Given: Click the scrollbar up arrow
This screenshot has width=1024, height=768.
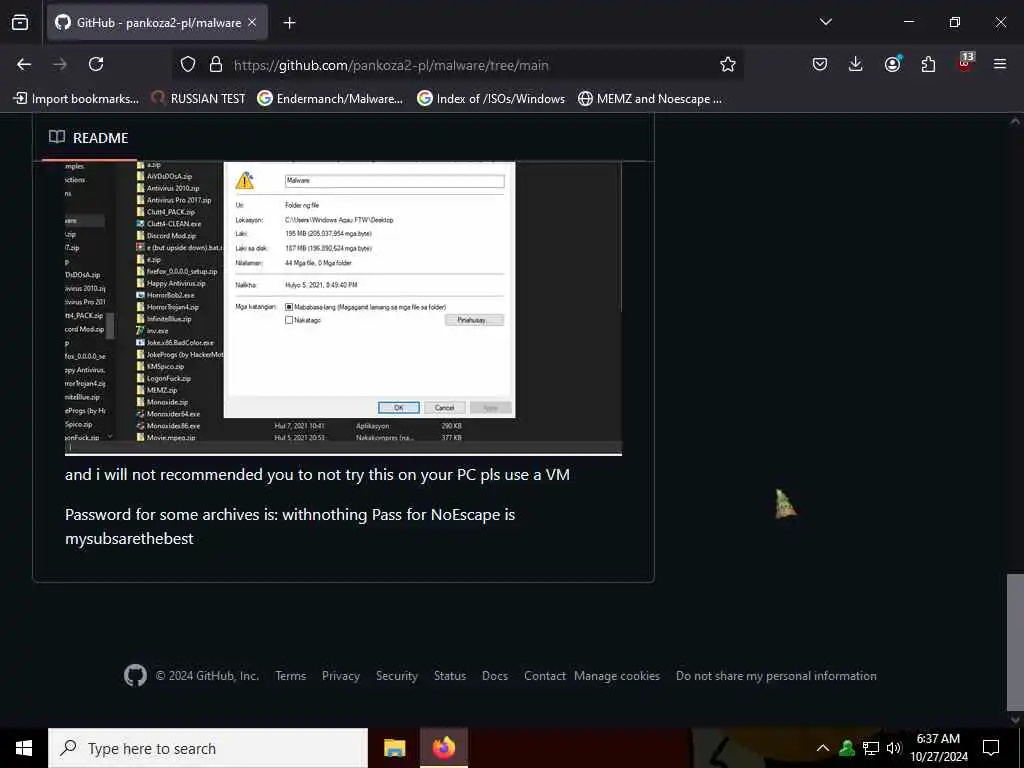Looking at the screenshot, I should point(1015,121).
